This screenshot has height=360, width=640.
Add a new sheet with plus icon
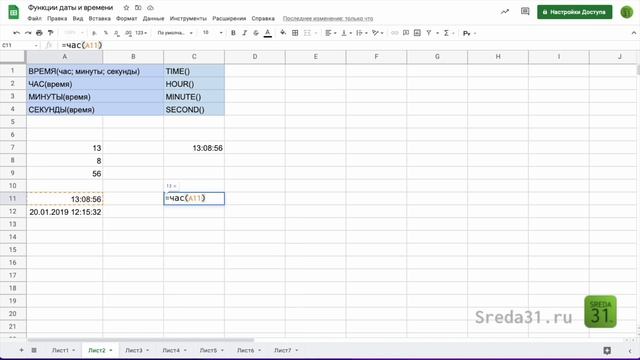21,350
